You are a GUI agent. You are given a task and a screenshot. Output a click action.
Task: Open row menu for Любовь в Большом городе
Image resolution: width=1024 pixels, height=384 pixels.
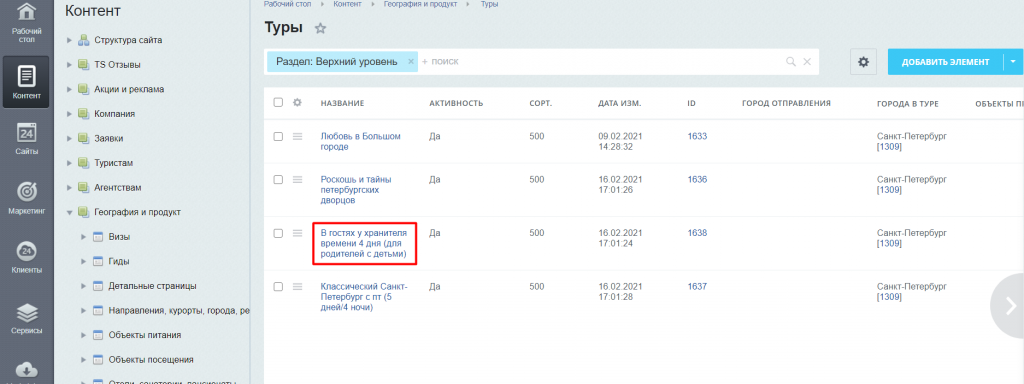(298, 136)
